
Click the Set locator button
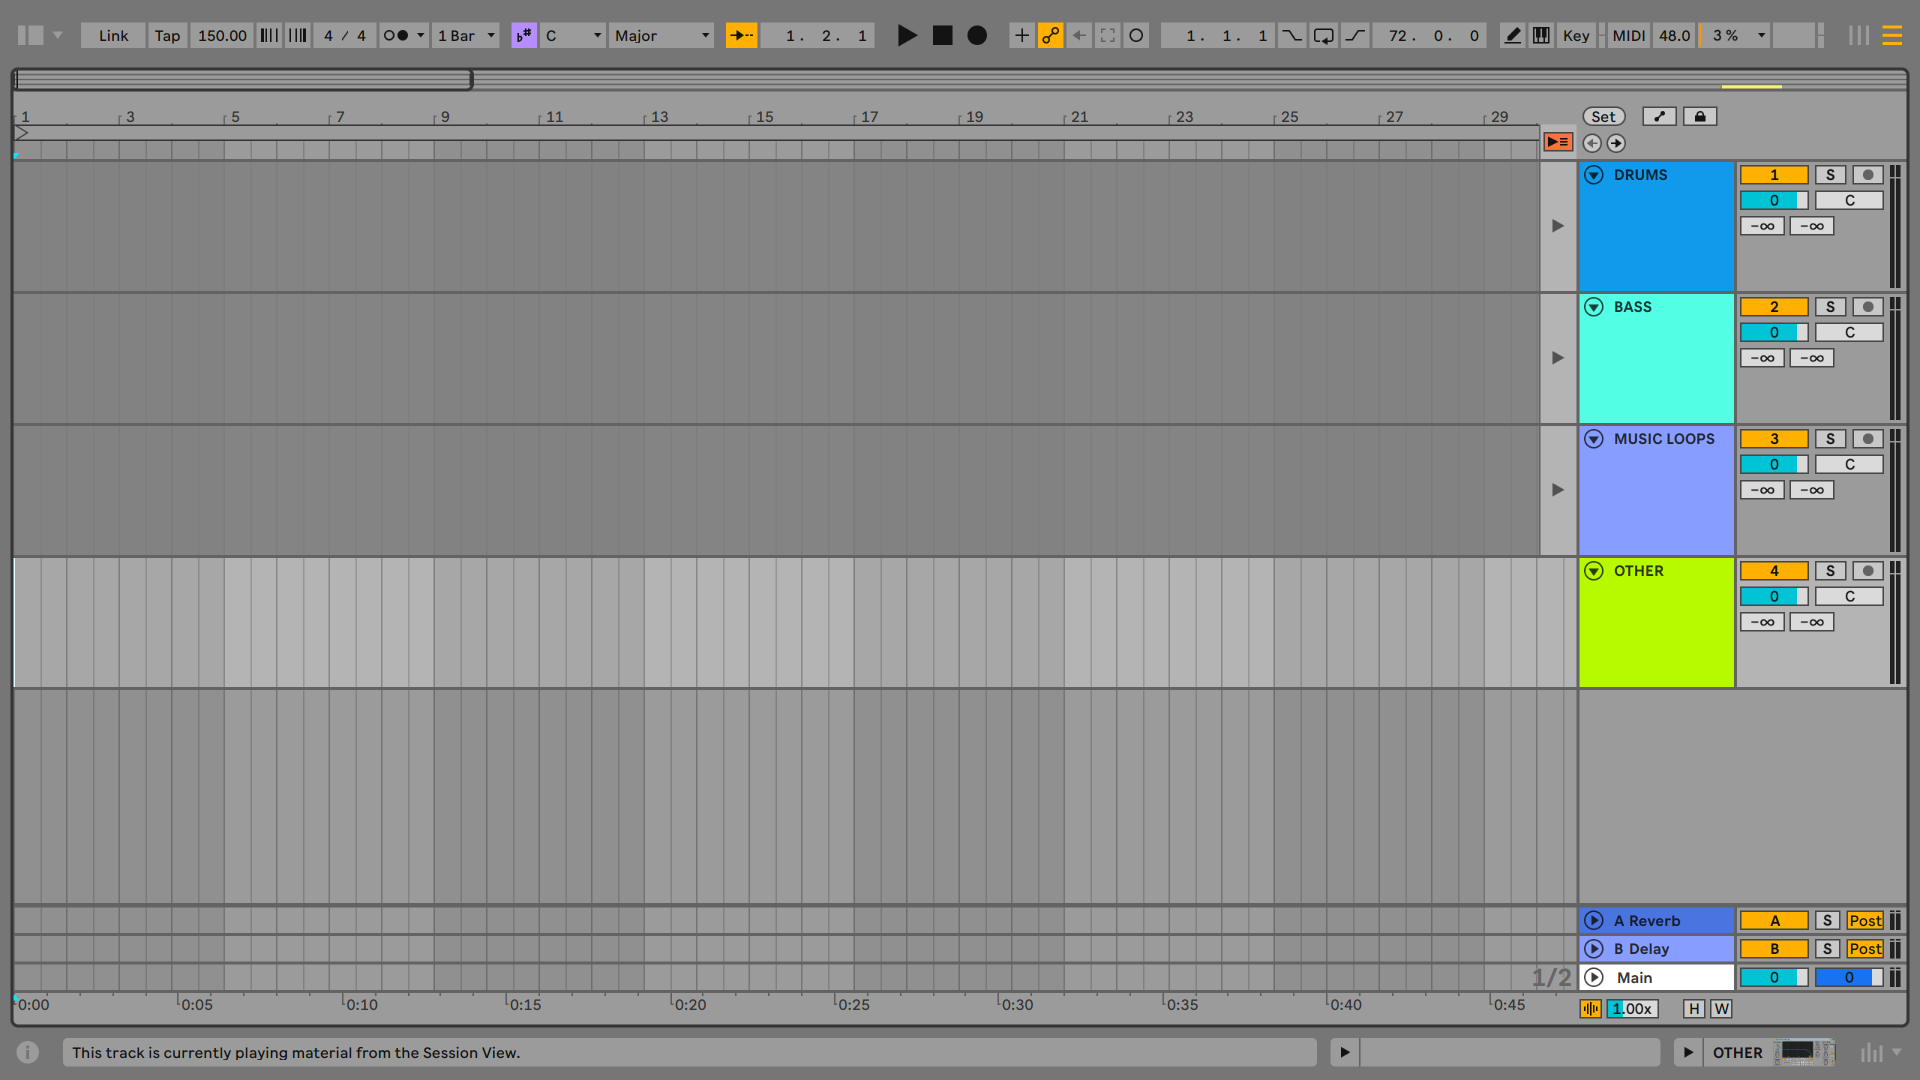1603,116
